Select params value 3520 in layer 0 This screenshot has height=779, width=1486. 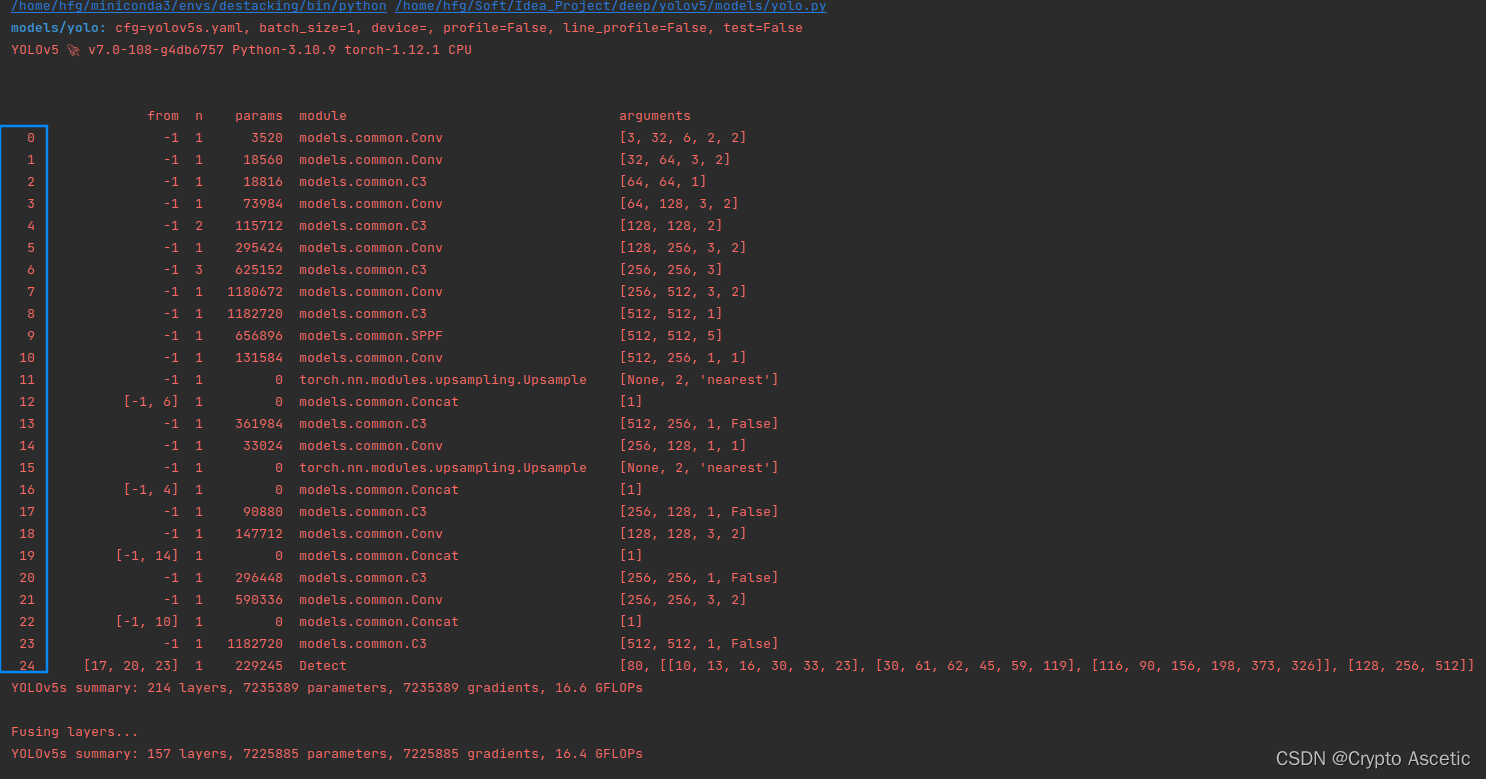267,138
